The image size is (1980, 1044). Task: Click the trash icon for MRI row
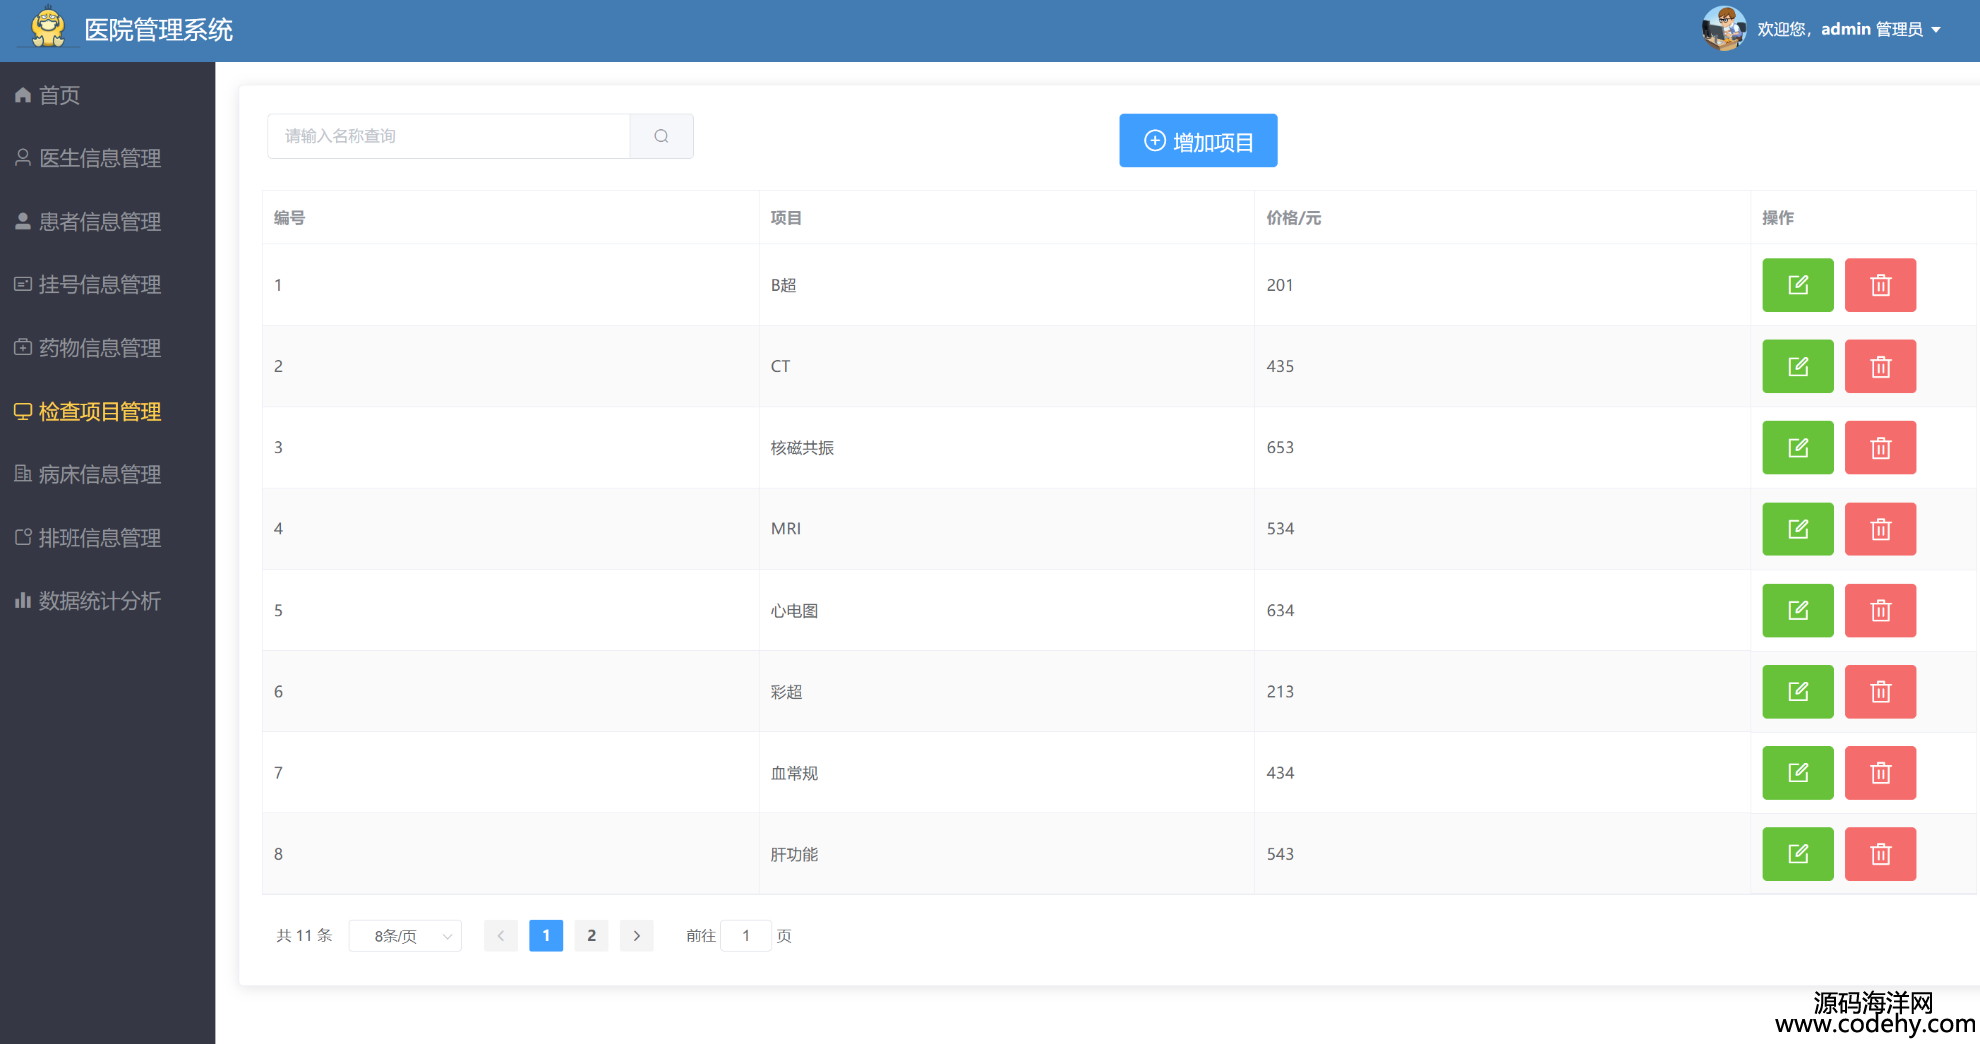click(x=1879, y=529)
